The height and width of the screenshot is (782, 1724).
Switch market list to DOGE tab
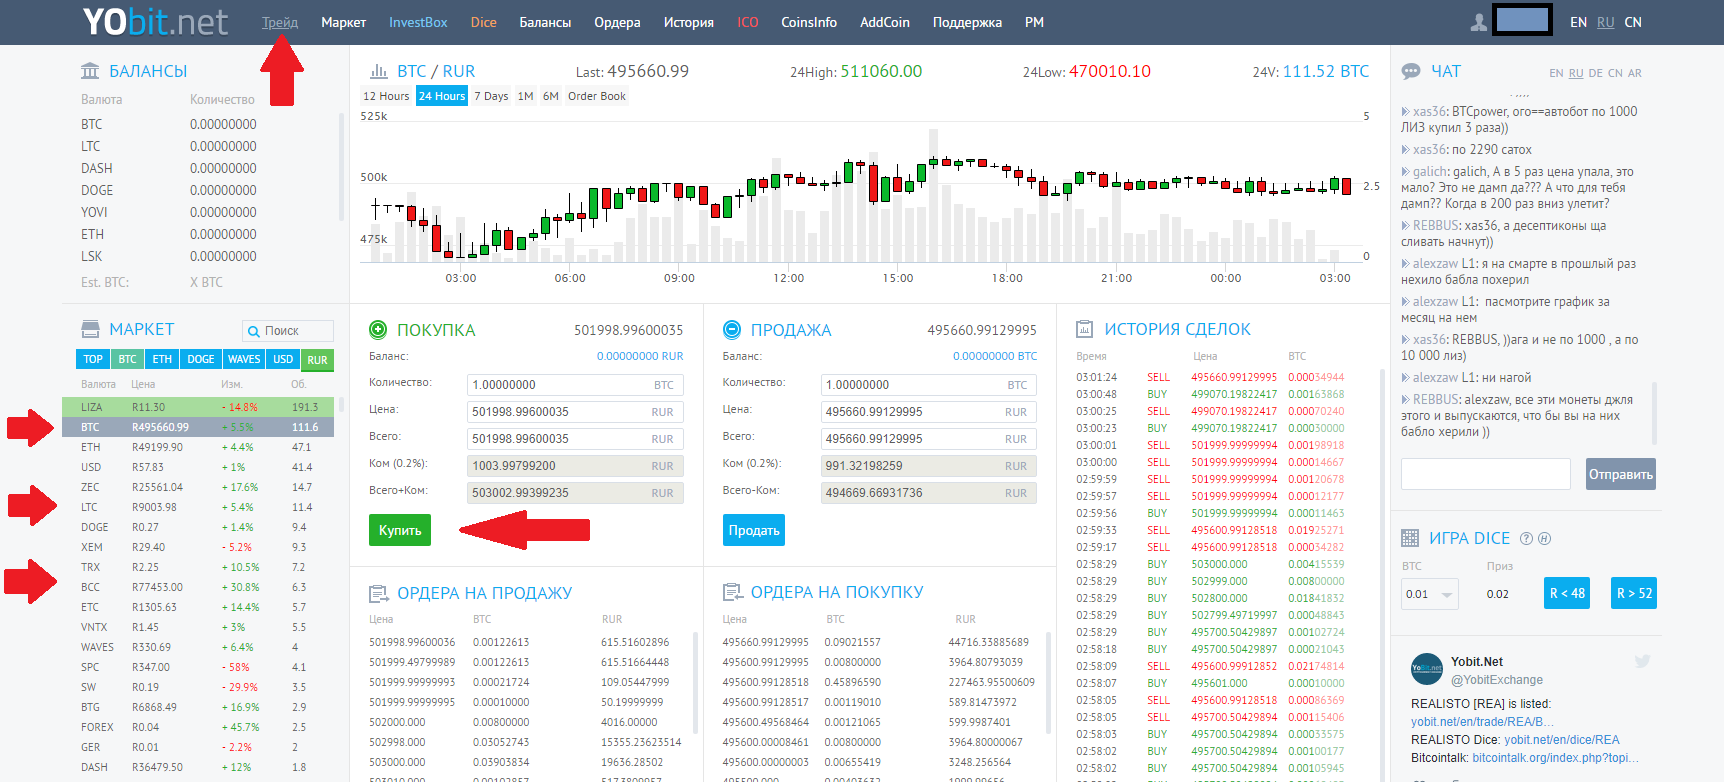click(201, 359)
